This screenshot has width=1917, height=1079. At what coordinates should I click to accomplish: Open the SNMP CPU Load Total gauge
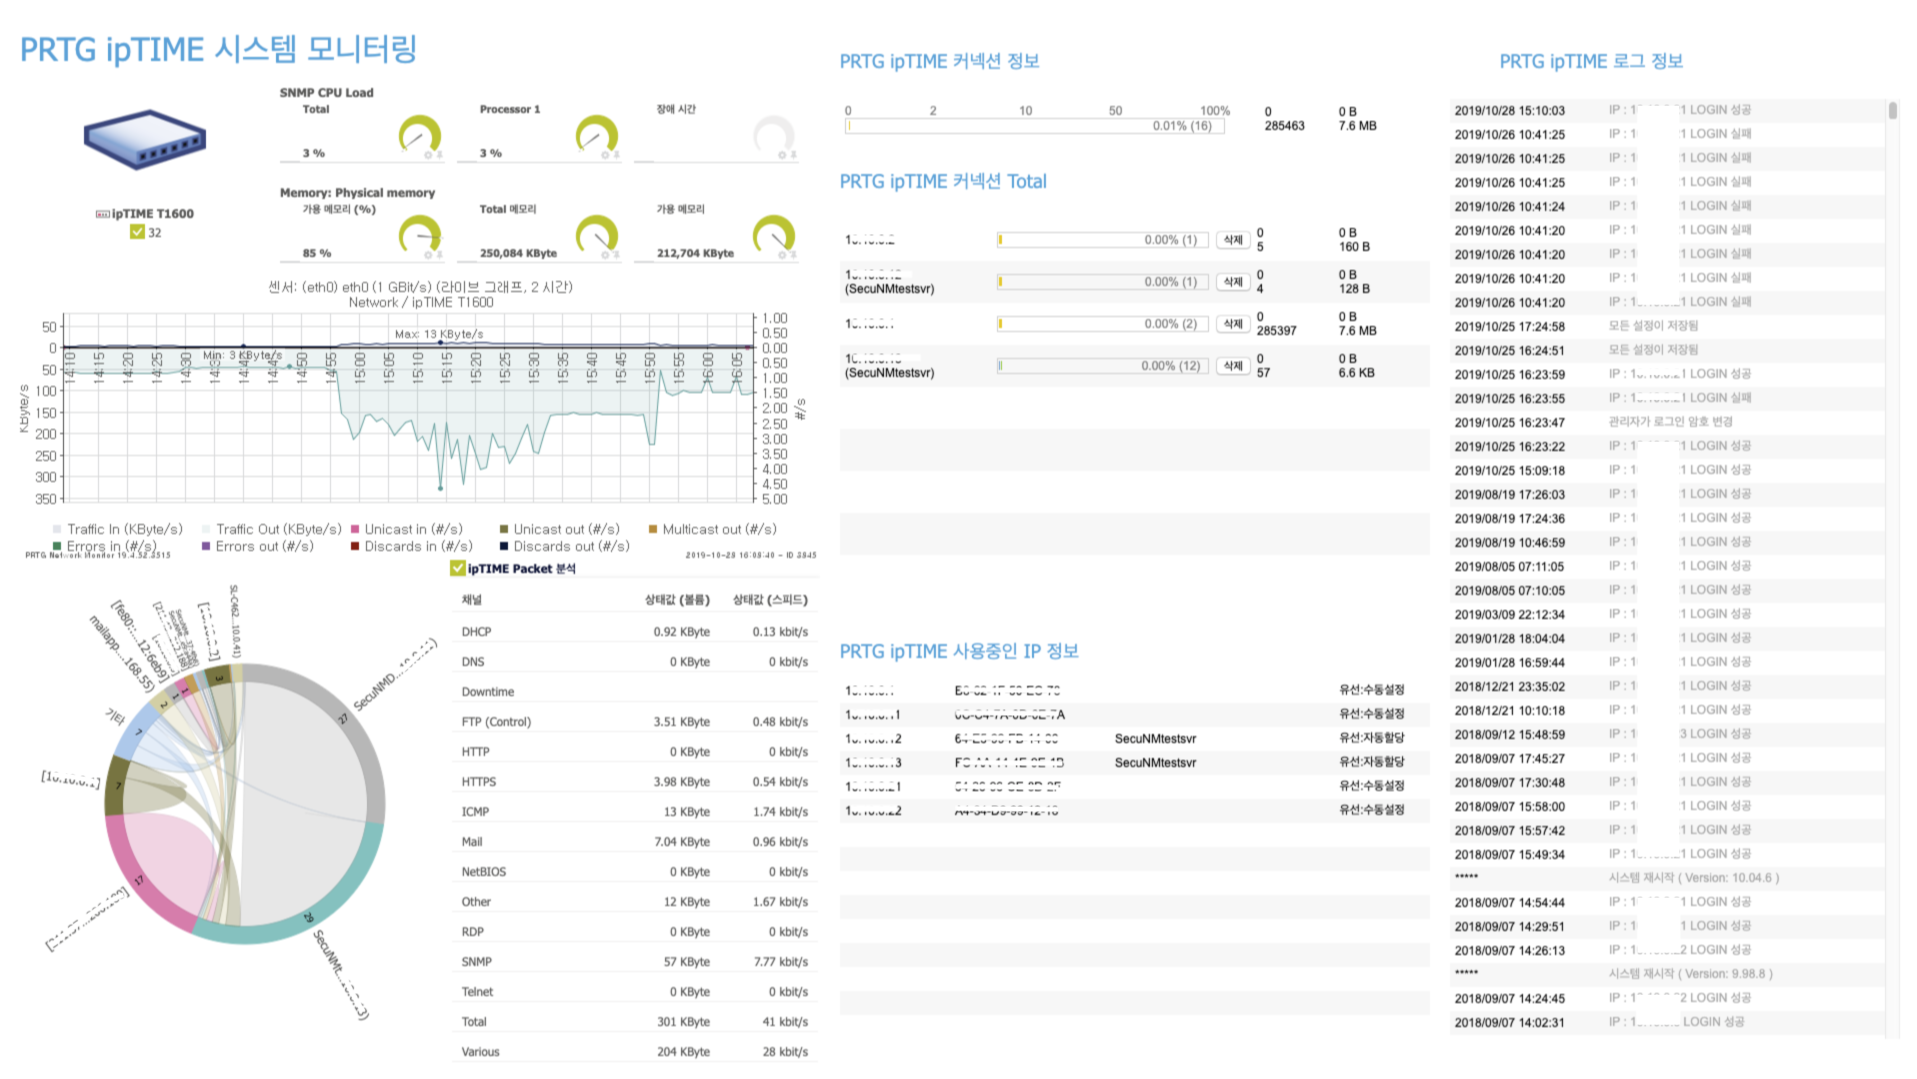(420, 135)
